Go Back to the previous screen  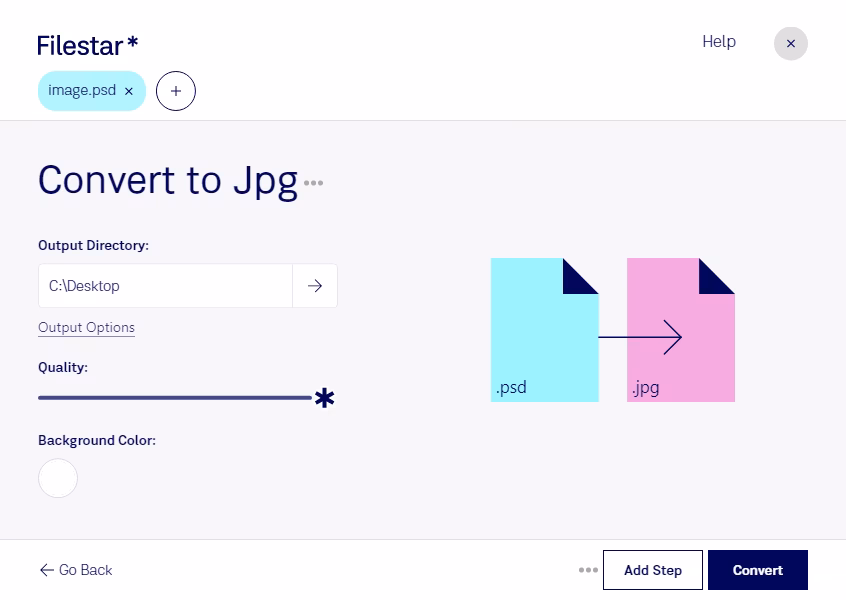pos(76,570)
